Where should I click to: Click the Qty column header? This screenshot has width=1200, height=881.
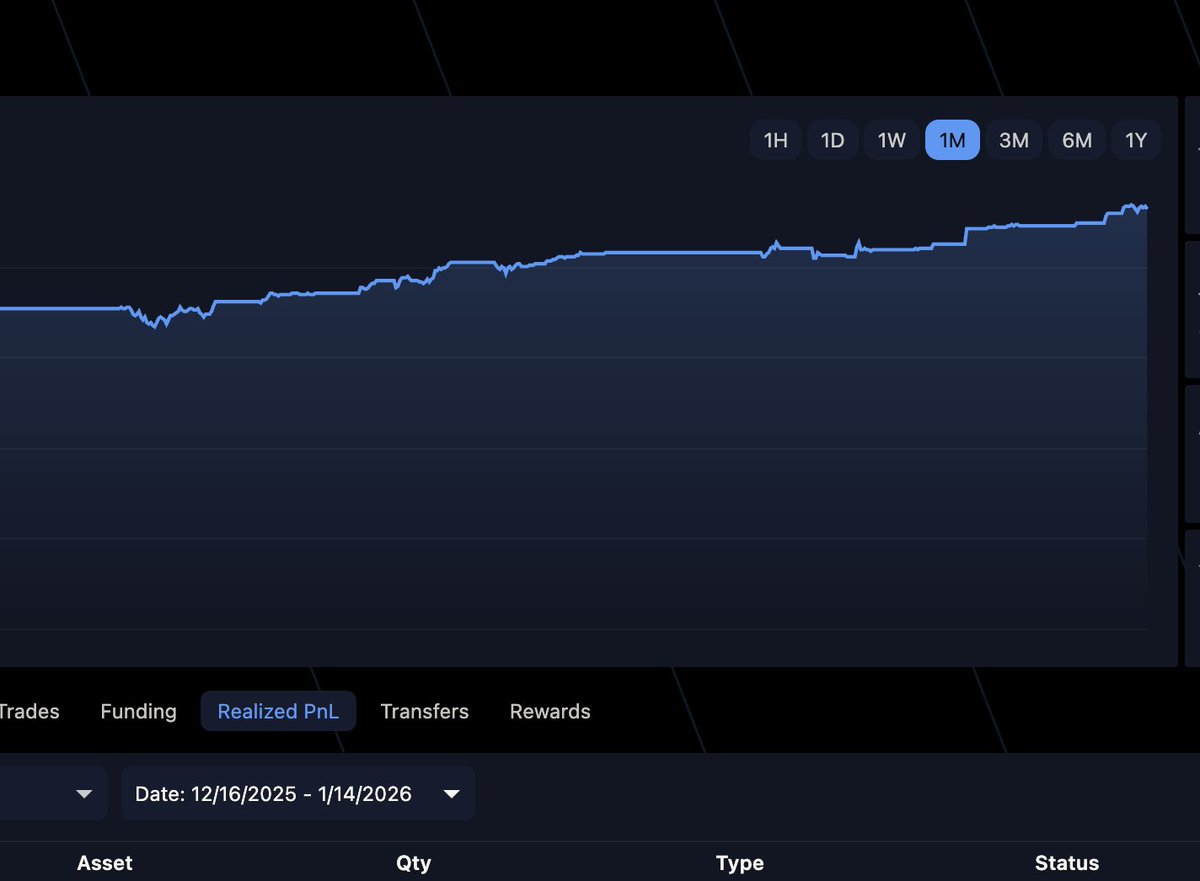click(413, 862)
